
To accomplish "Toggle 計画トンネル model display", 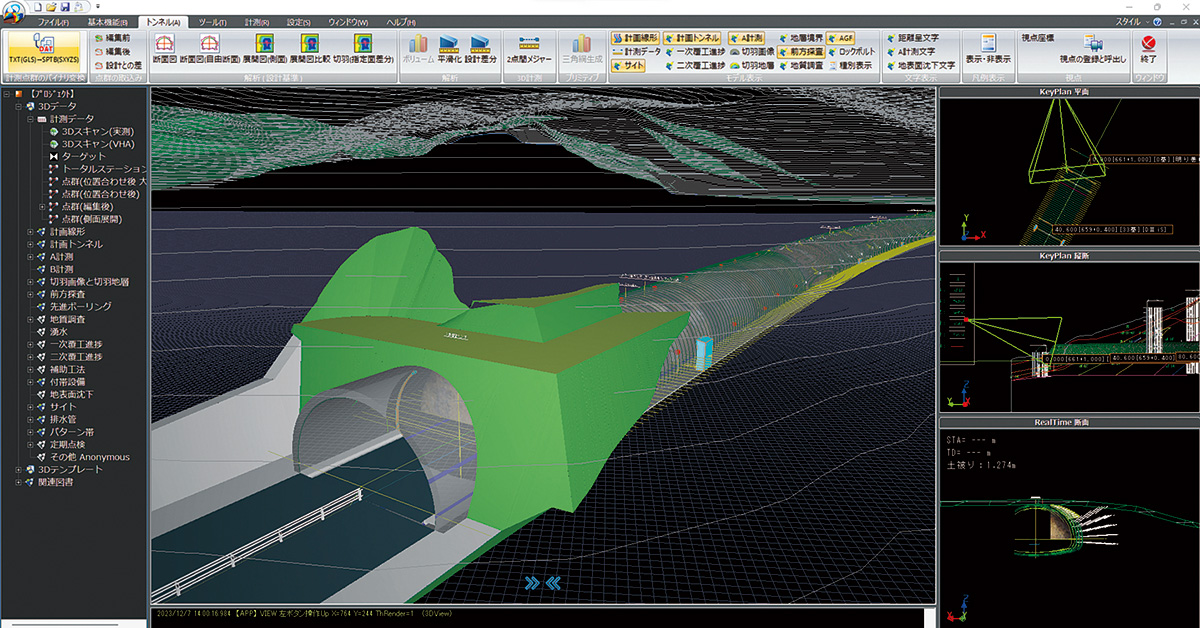I will 691,37.
